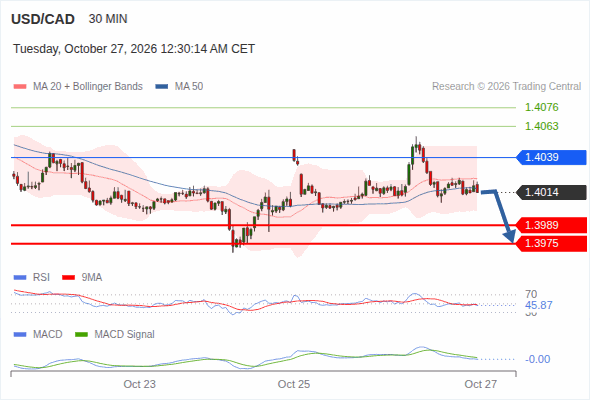The width and height of the screenshot is (590, 400).
Task: Click the MA 50 legend swatch
Action: click(x=162, y=87)
